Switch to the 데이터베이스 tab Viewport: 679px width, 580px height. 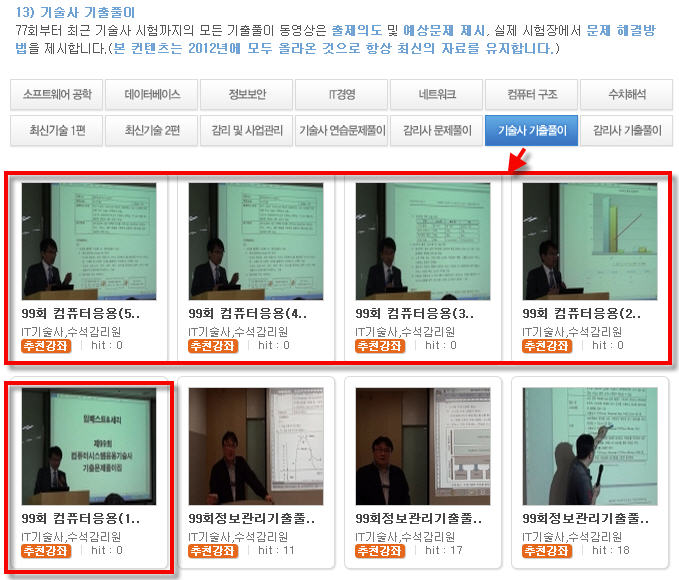click(152, 94)
